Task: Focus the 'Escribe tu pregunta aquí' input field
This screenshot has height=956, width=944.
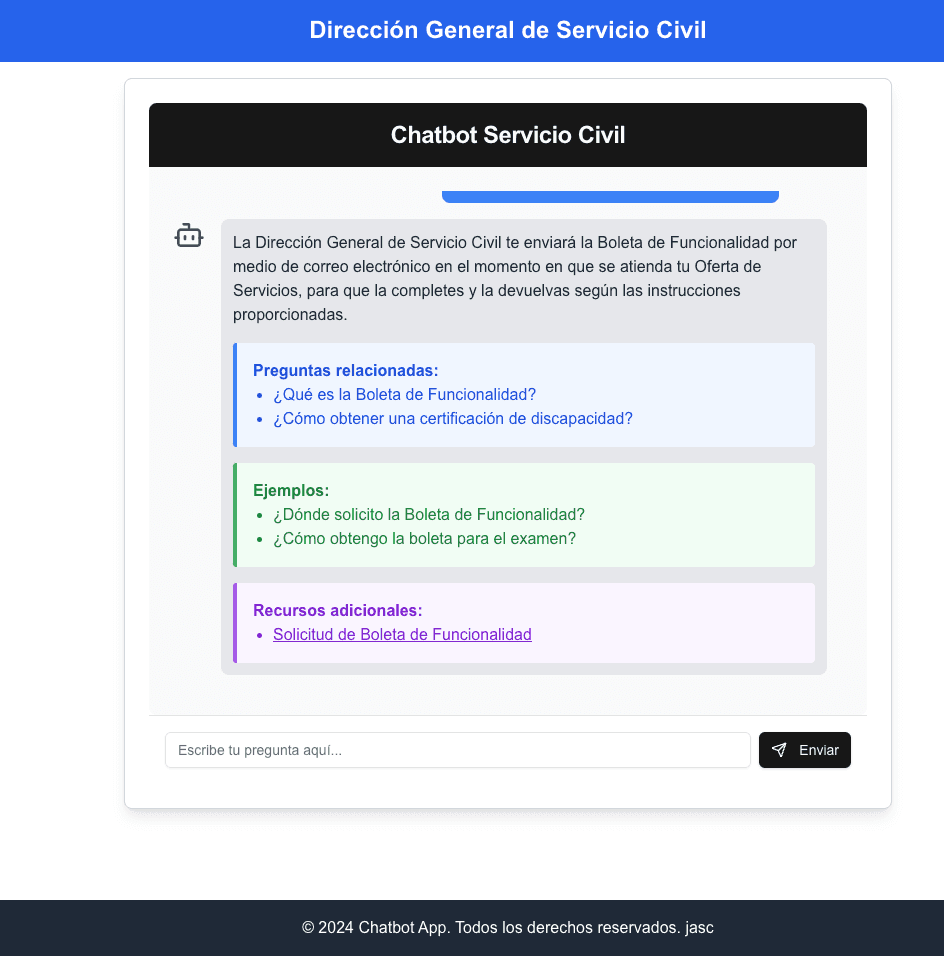Action: coord(457,749)
